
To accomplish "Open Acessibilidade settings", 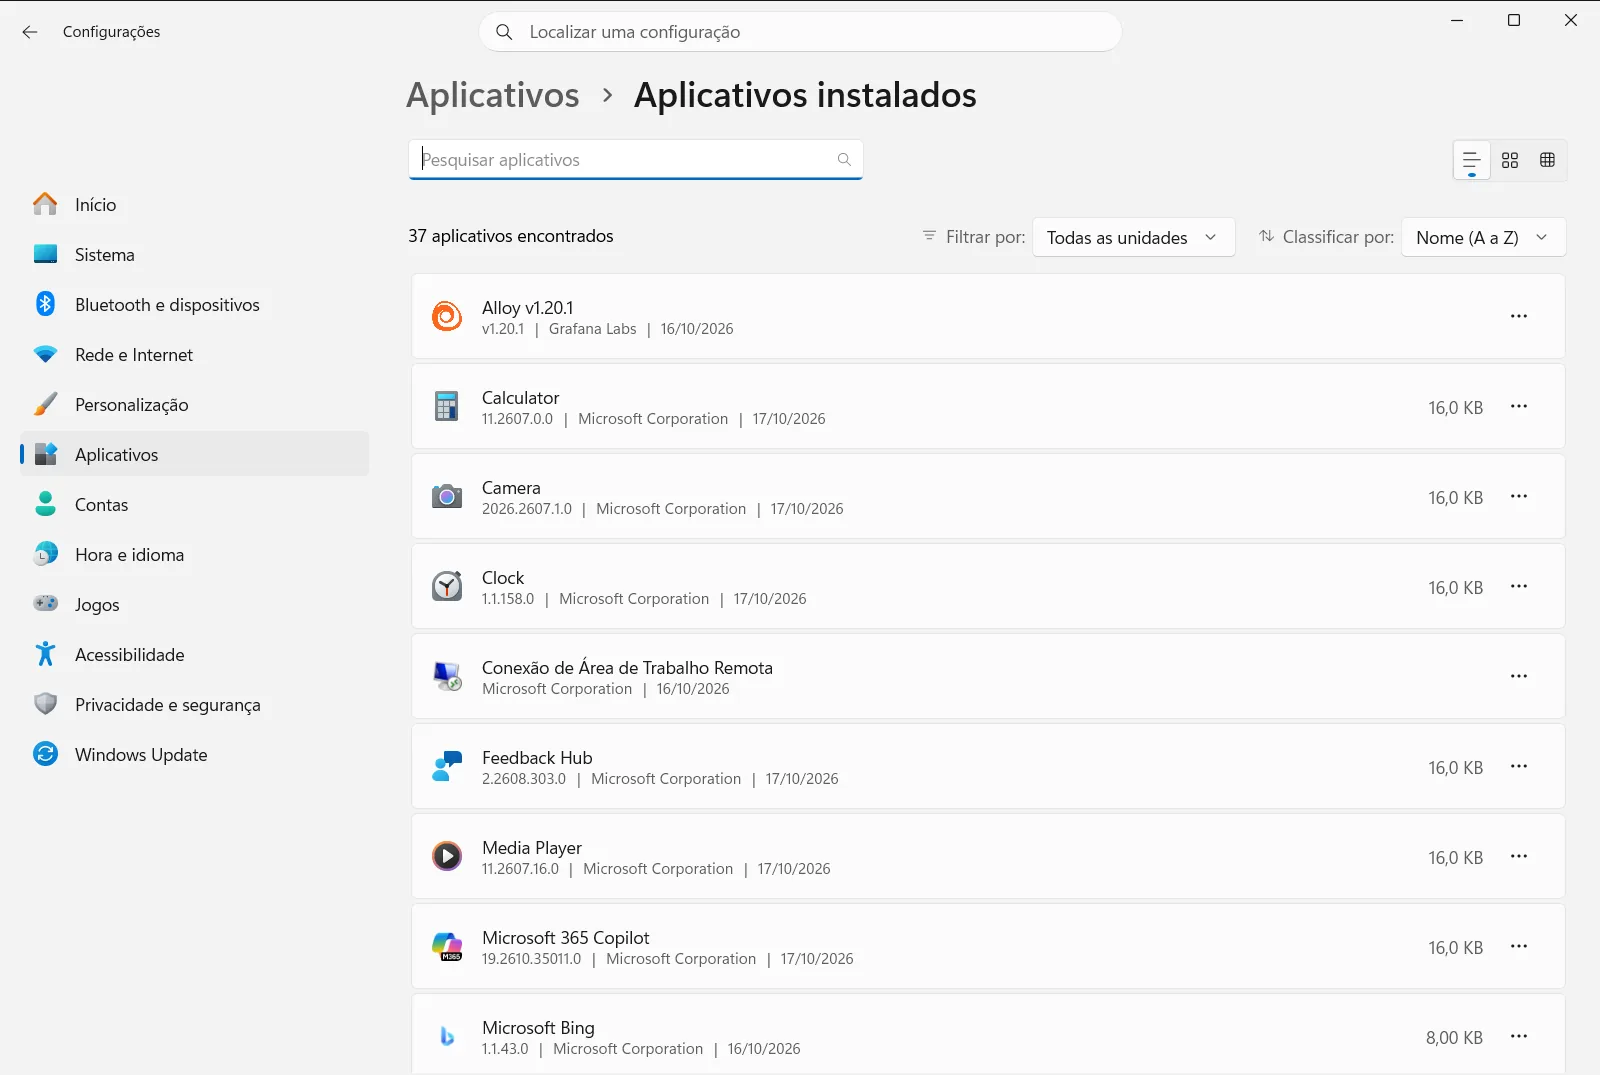I will click(195, 655).
